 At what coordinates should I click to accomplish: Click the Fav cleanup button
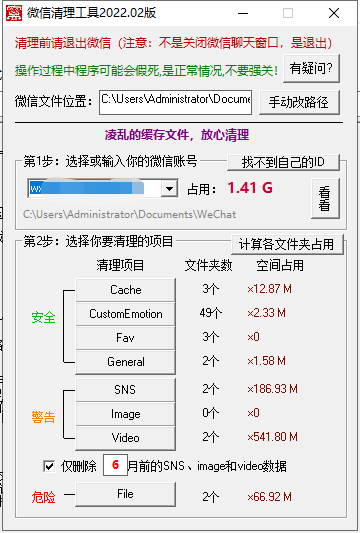click(125, 338)
